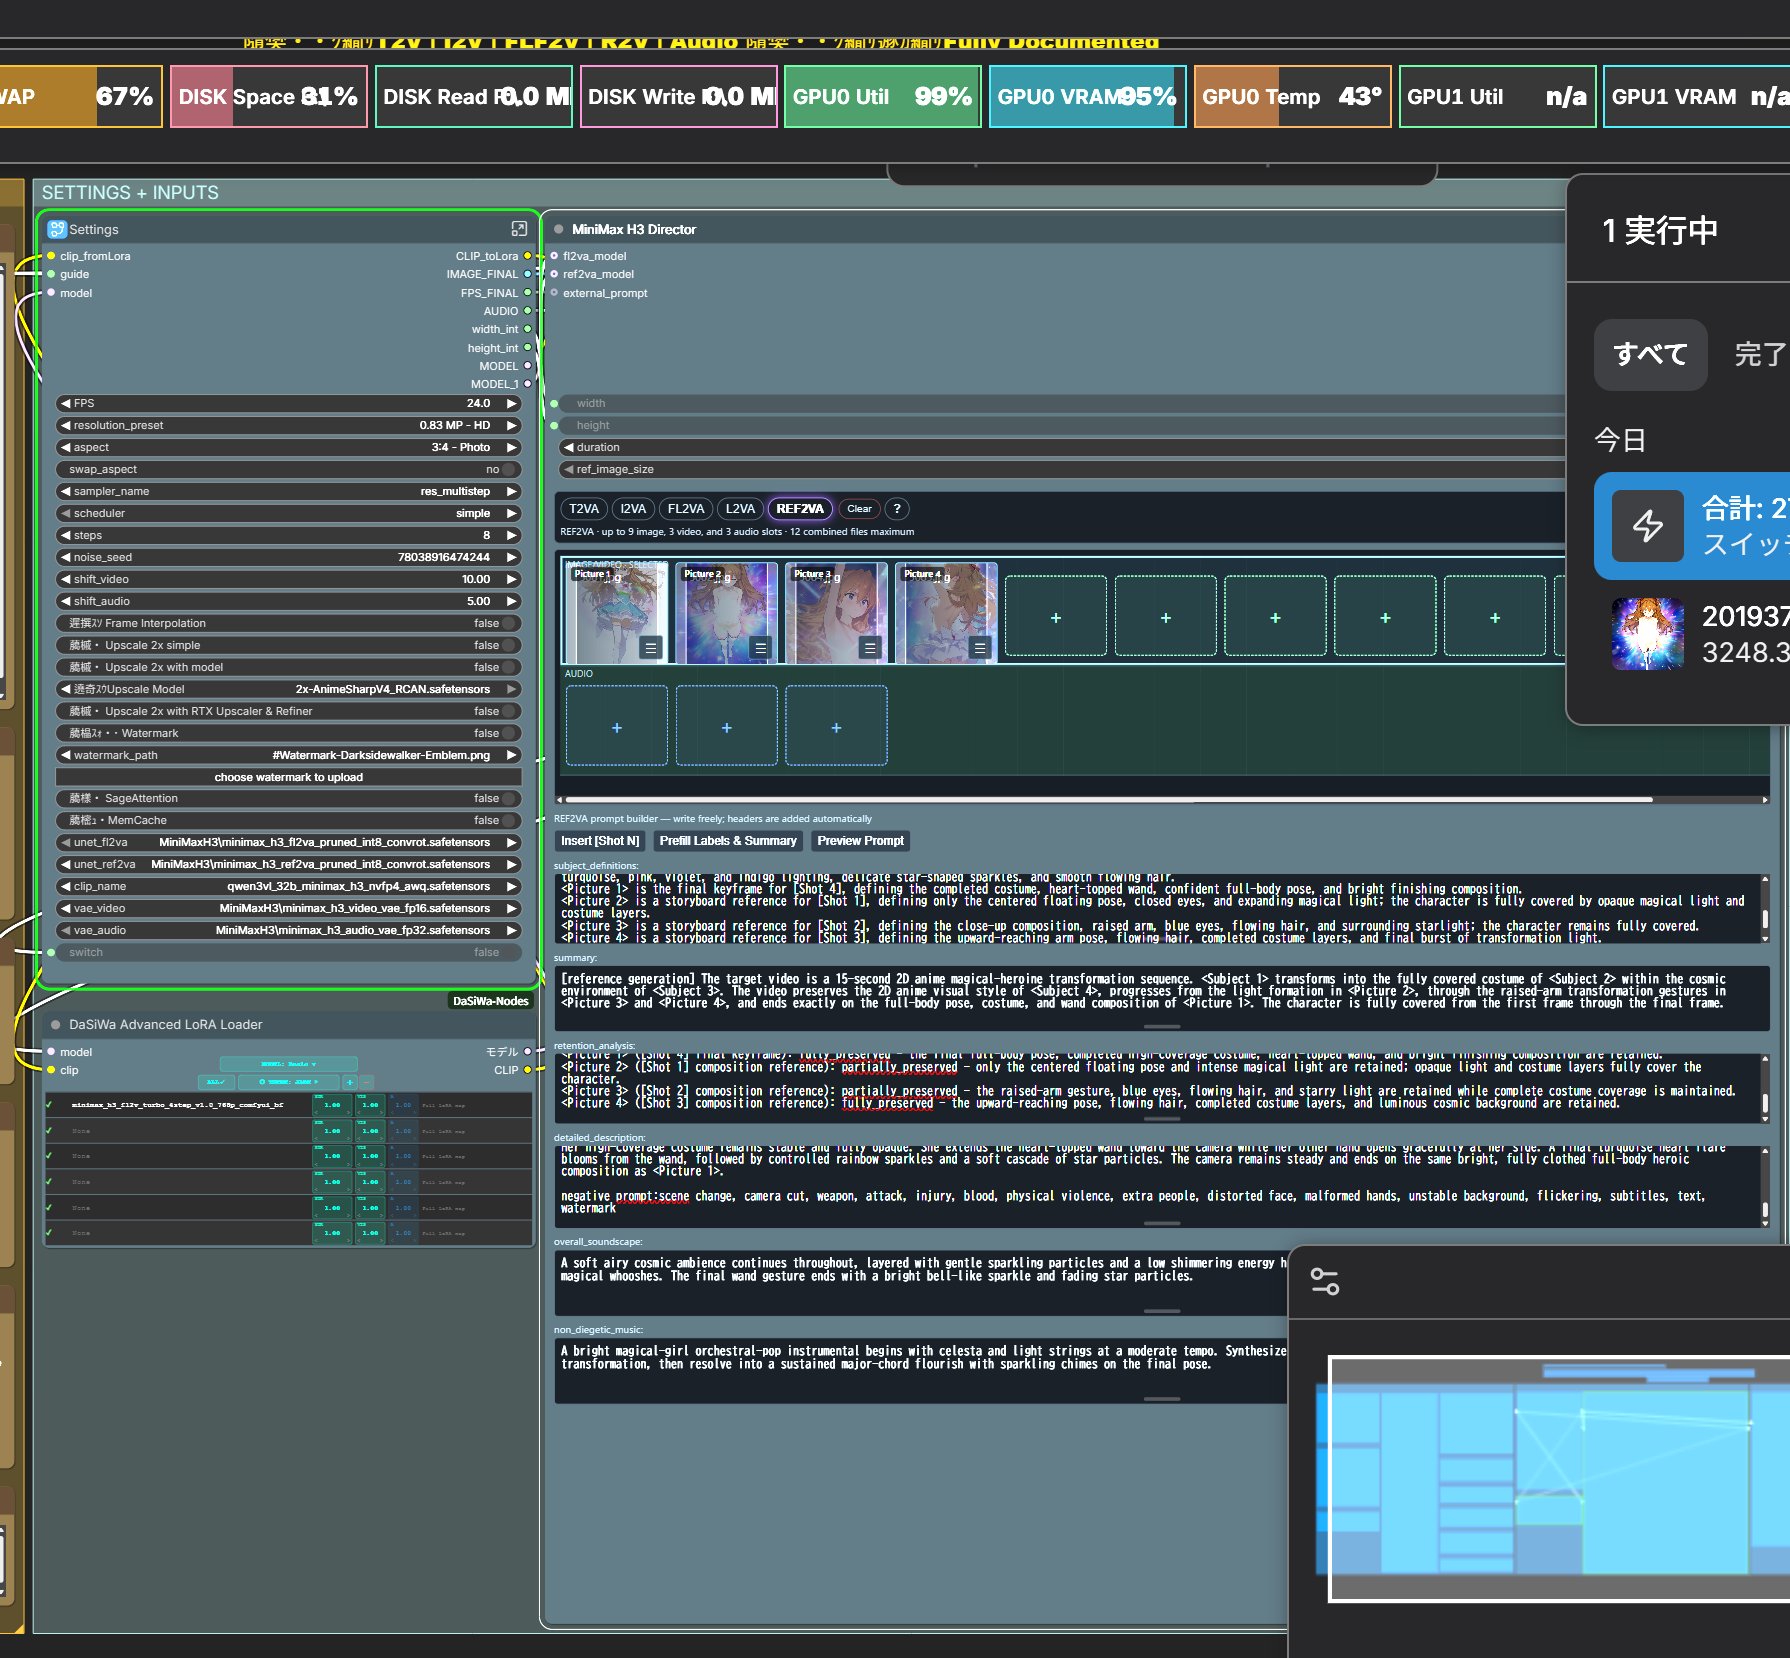Open the clip_name dropdown
1790x1658 pixels.
click(289, 887)
